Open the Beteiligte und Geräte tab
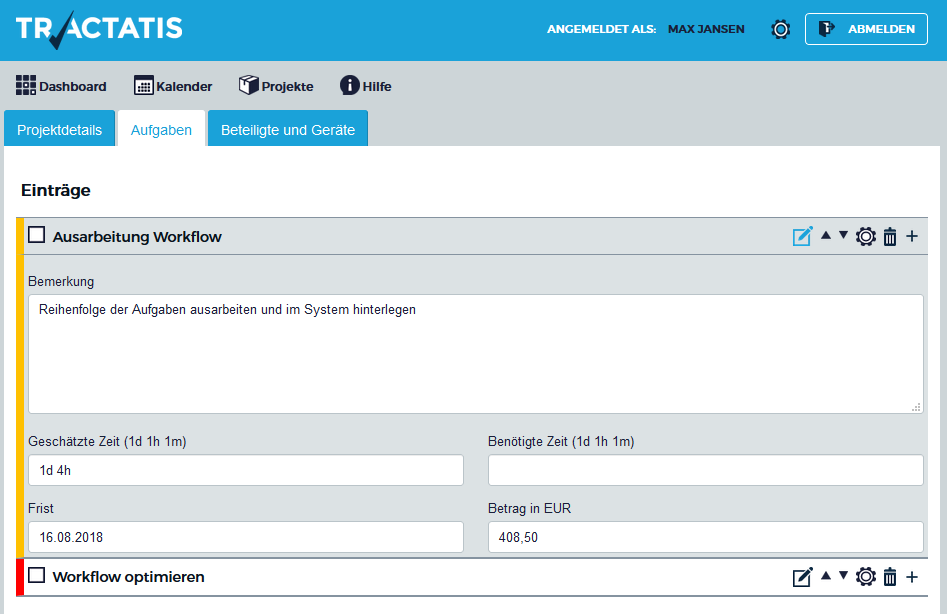947x614 pixels. [288, 128]
